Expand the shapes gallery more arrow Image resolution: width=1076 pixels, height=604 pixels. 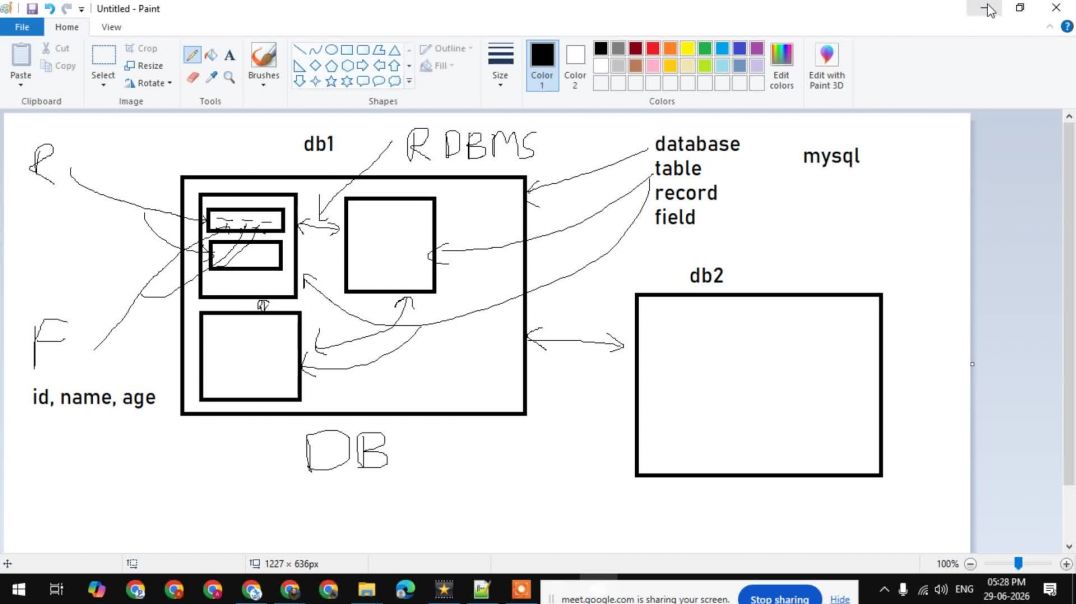[x=409, y=81]
